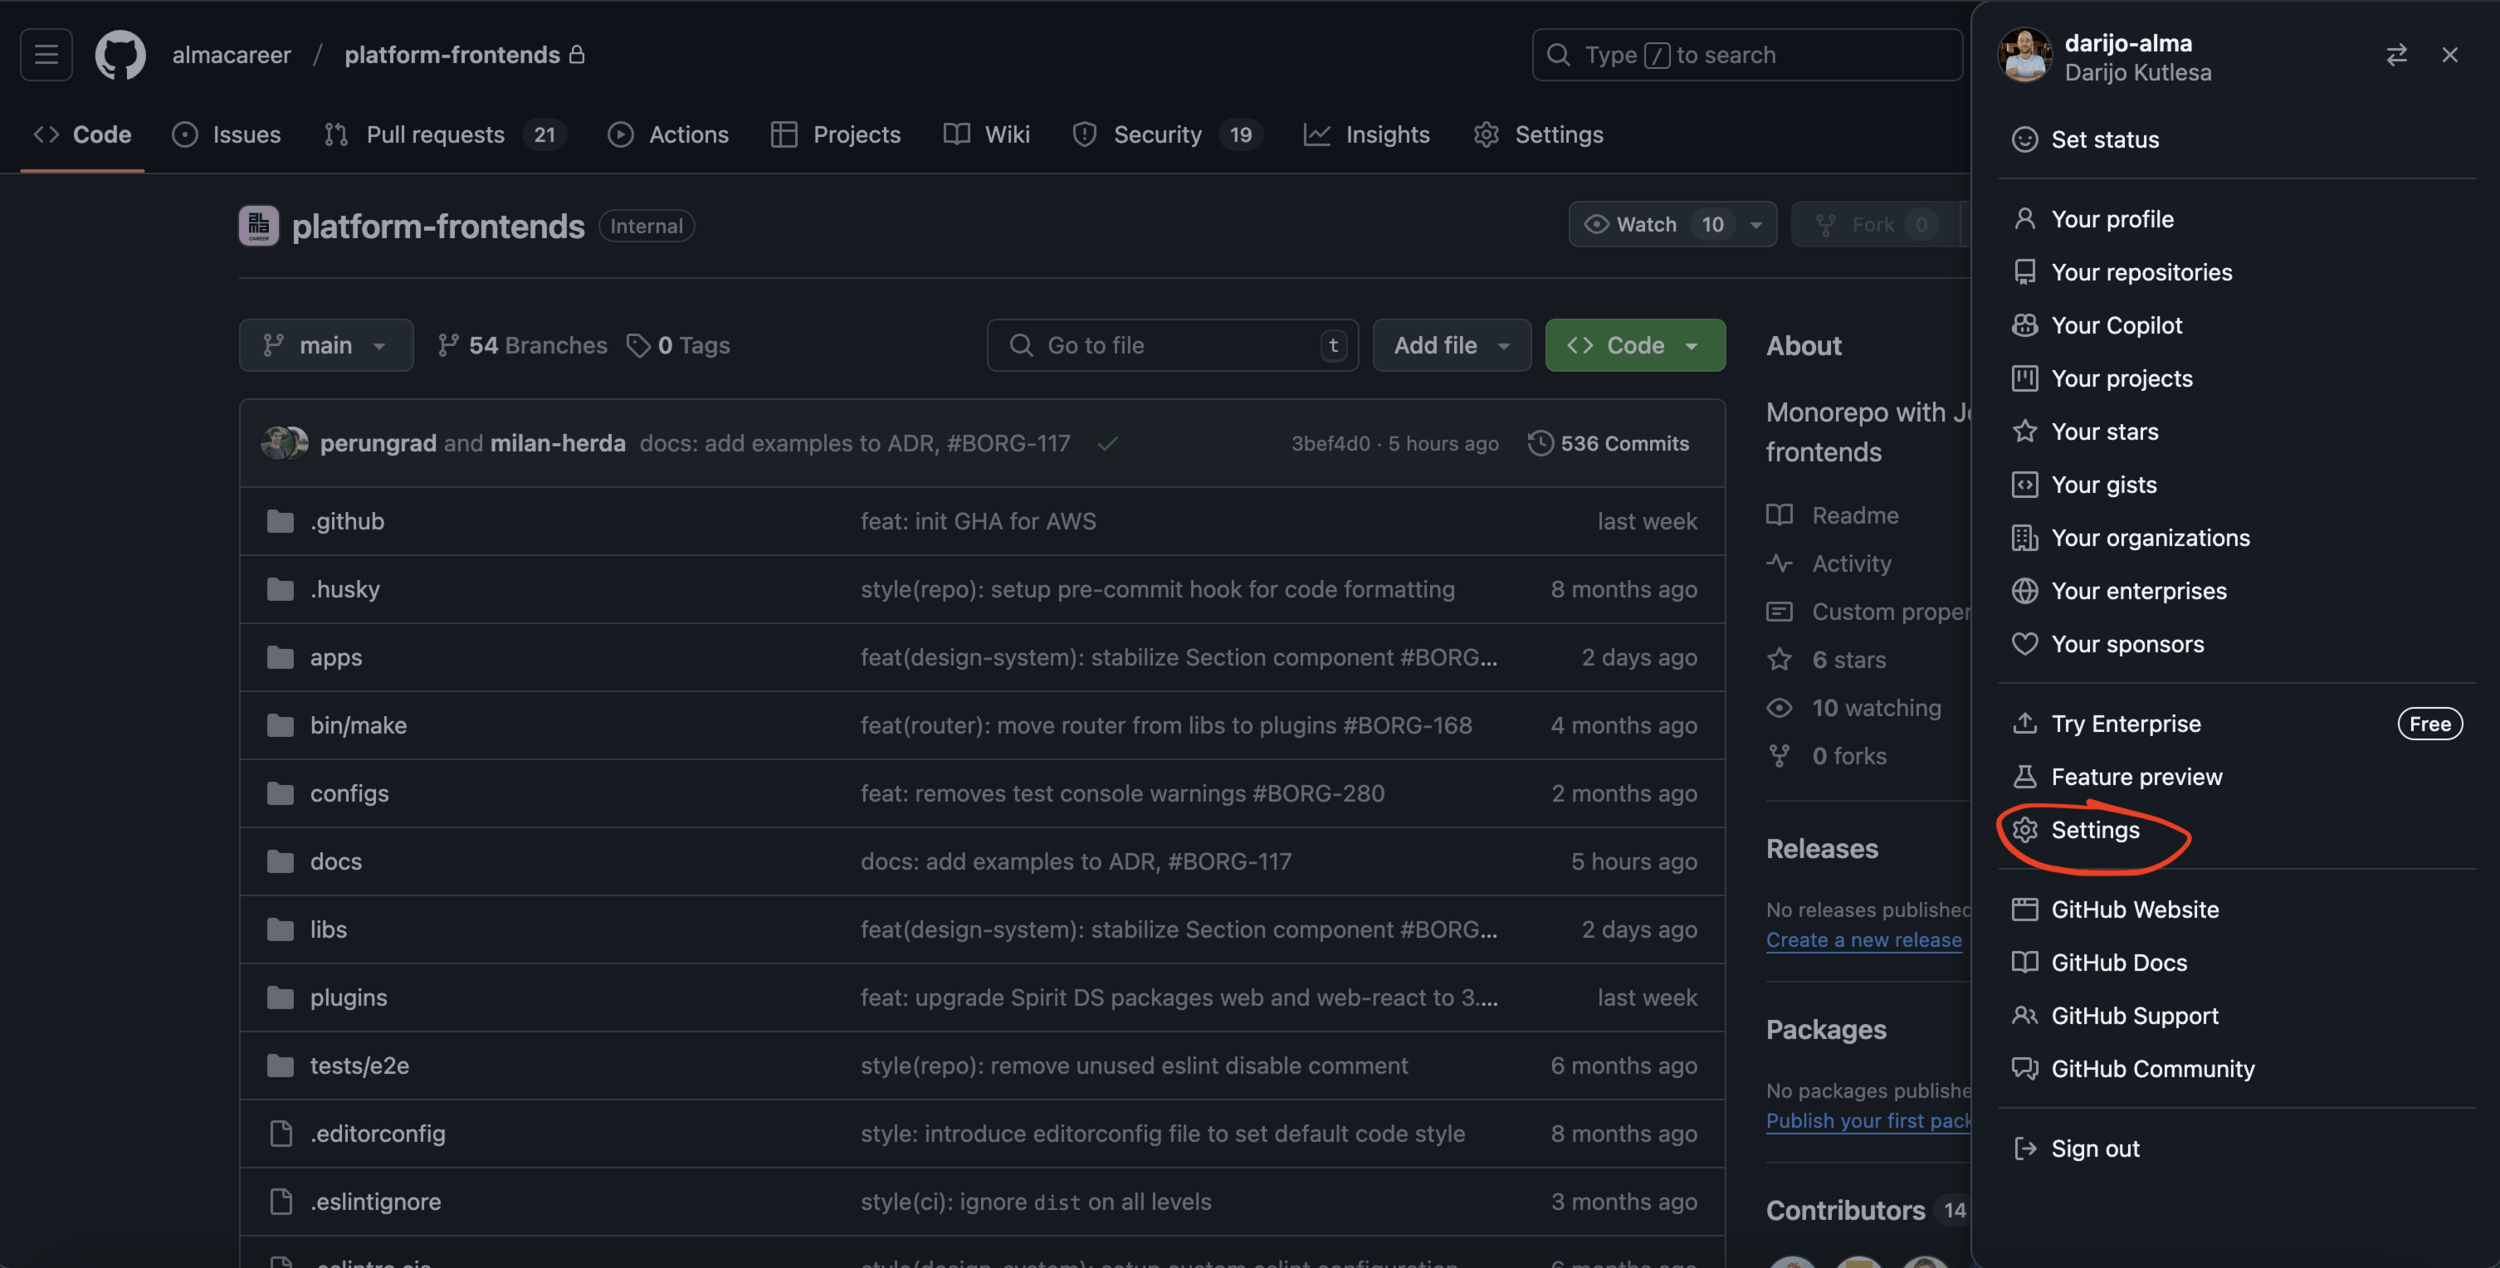Open Your Copilot from the user menu

coord(2116,326)
